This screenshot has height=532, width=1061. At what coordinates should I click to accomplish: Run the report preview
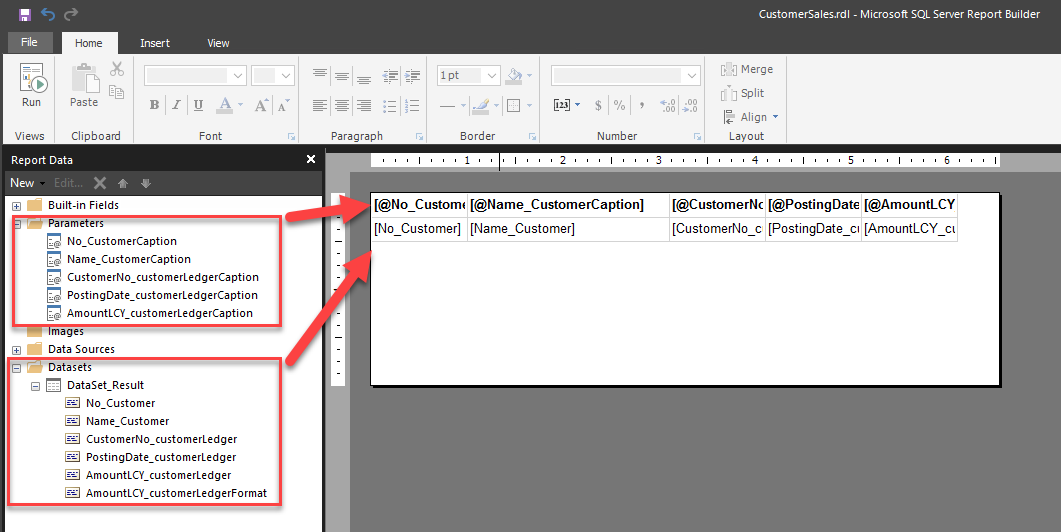[x=32, y=86]
